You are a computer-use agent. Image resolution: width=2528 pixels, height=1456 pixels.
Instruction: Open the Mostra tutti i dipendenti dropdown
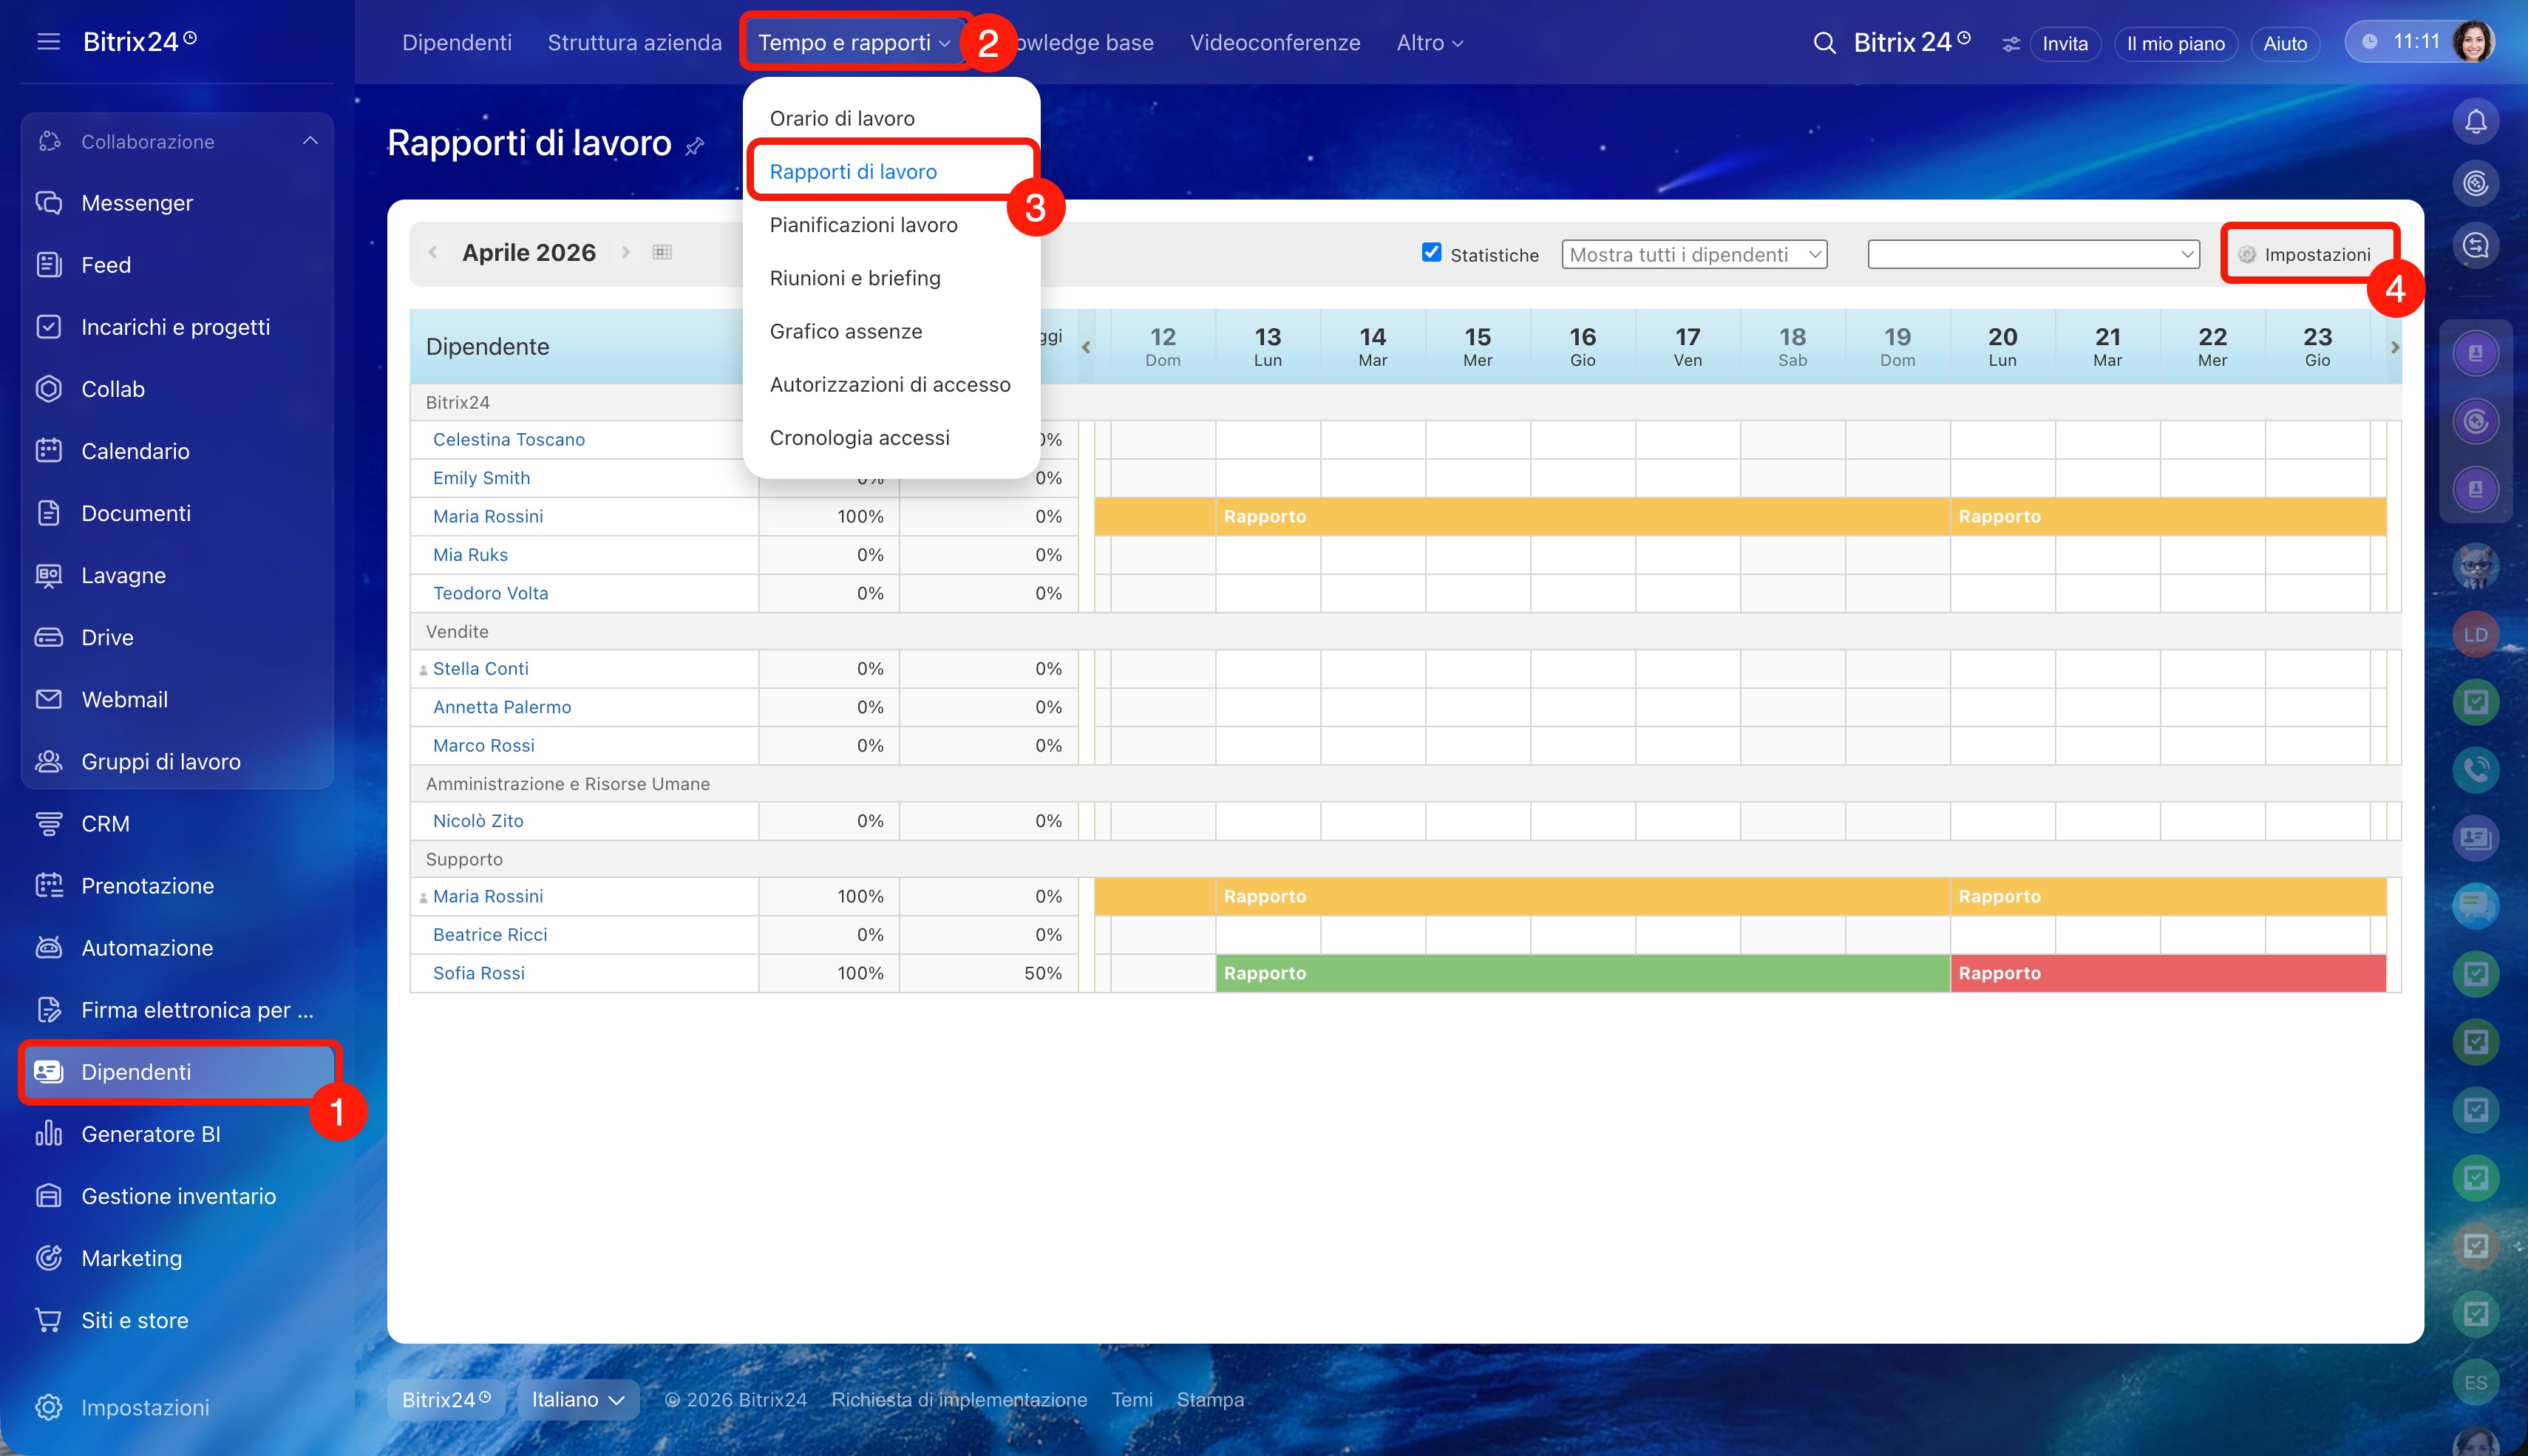pyautogui.click(x=1694, y=254)
